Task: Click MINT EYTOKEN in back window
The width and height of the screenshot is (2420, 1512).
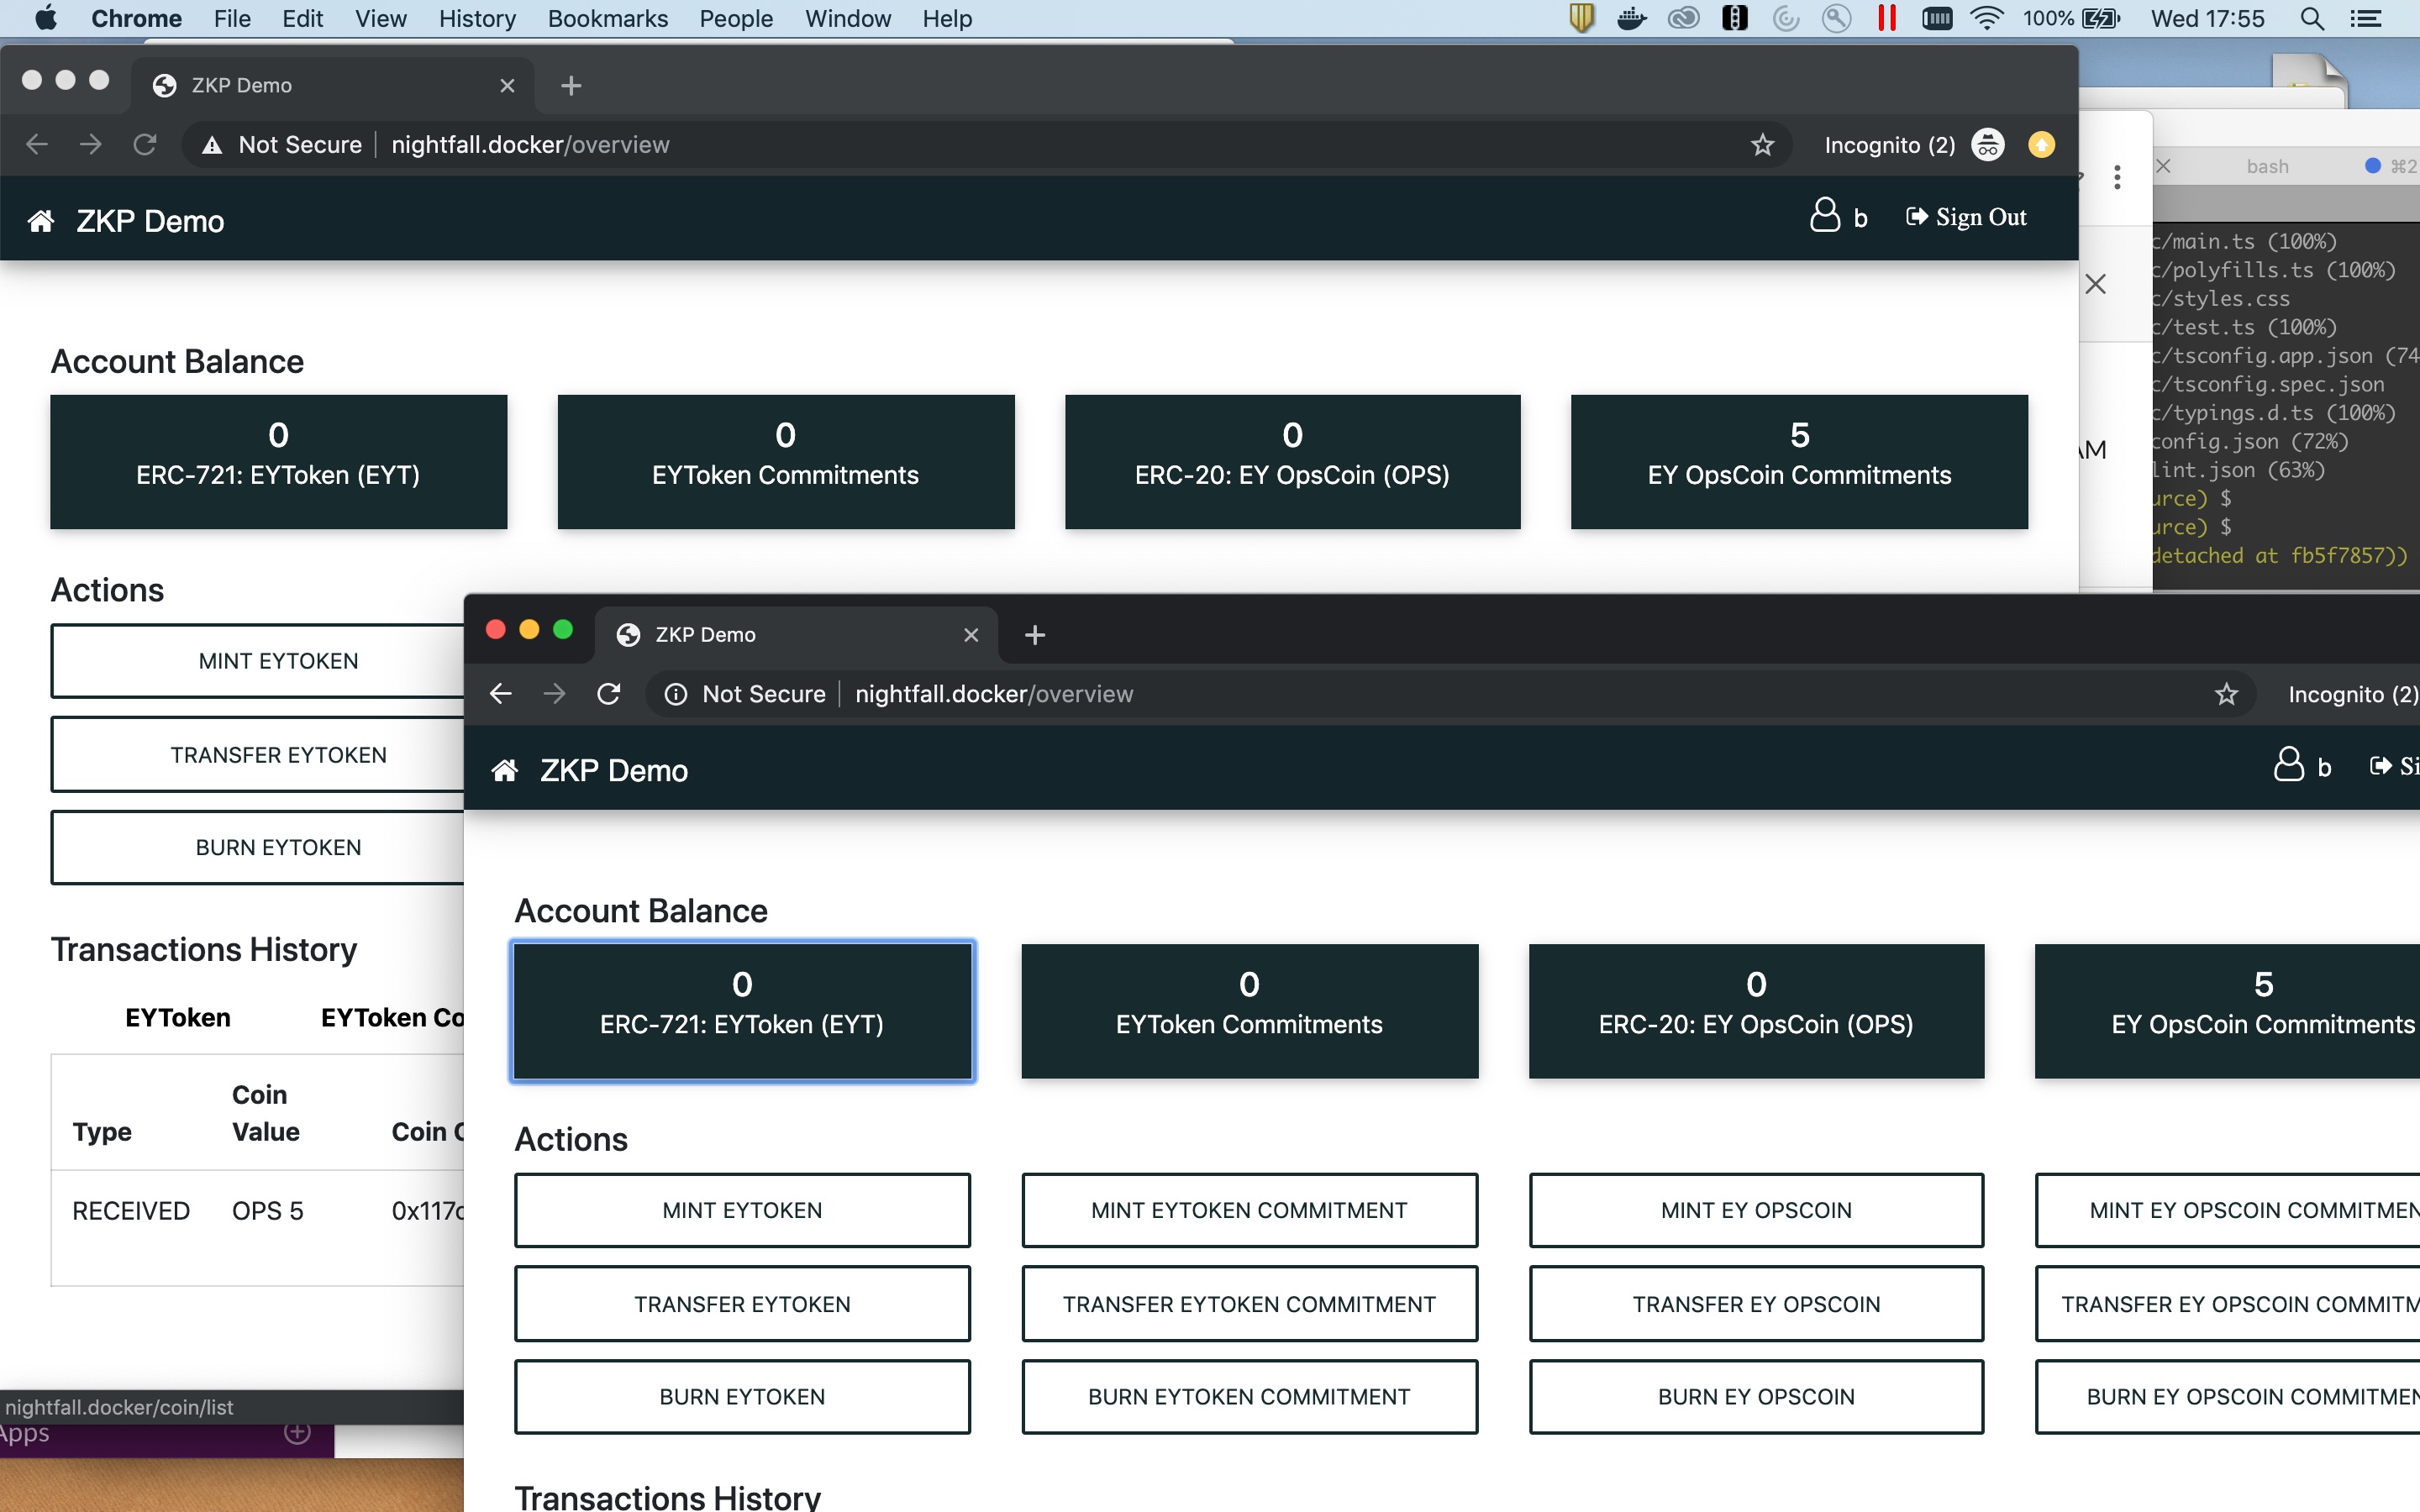Action: click(258, 661)
